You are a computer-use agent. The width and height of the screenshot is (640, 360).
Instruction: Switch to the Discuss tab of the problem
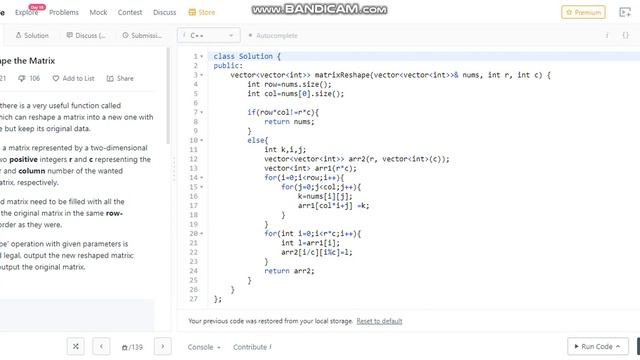coord(86,36)
